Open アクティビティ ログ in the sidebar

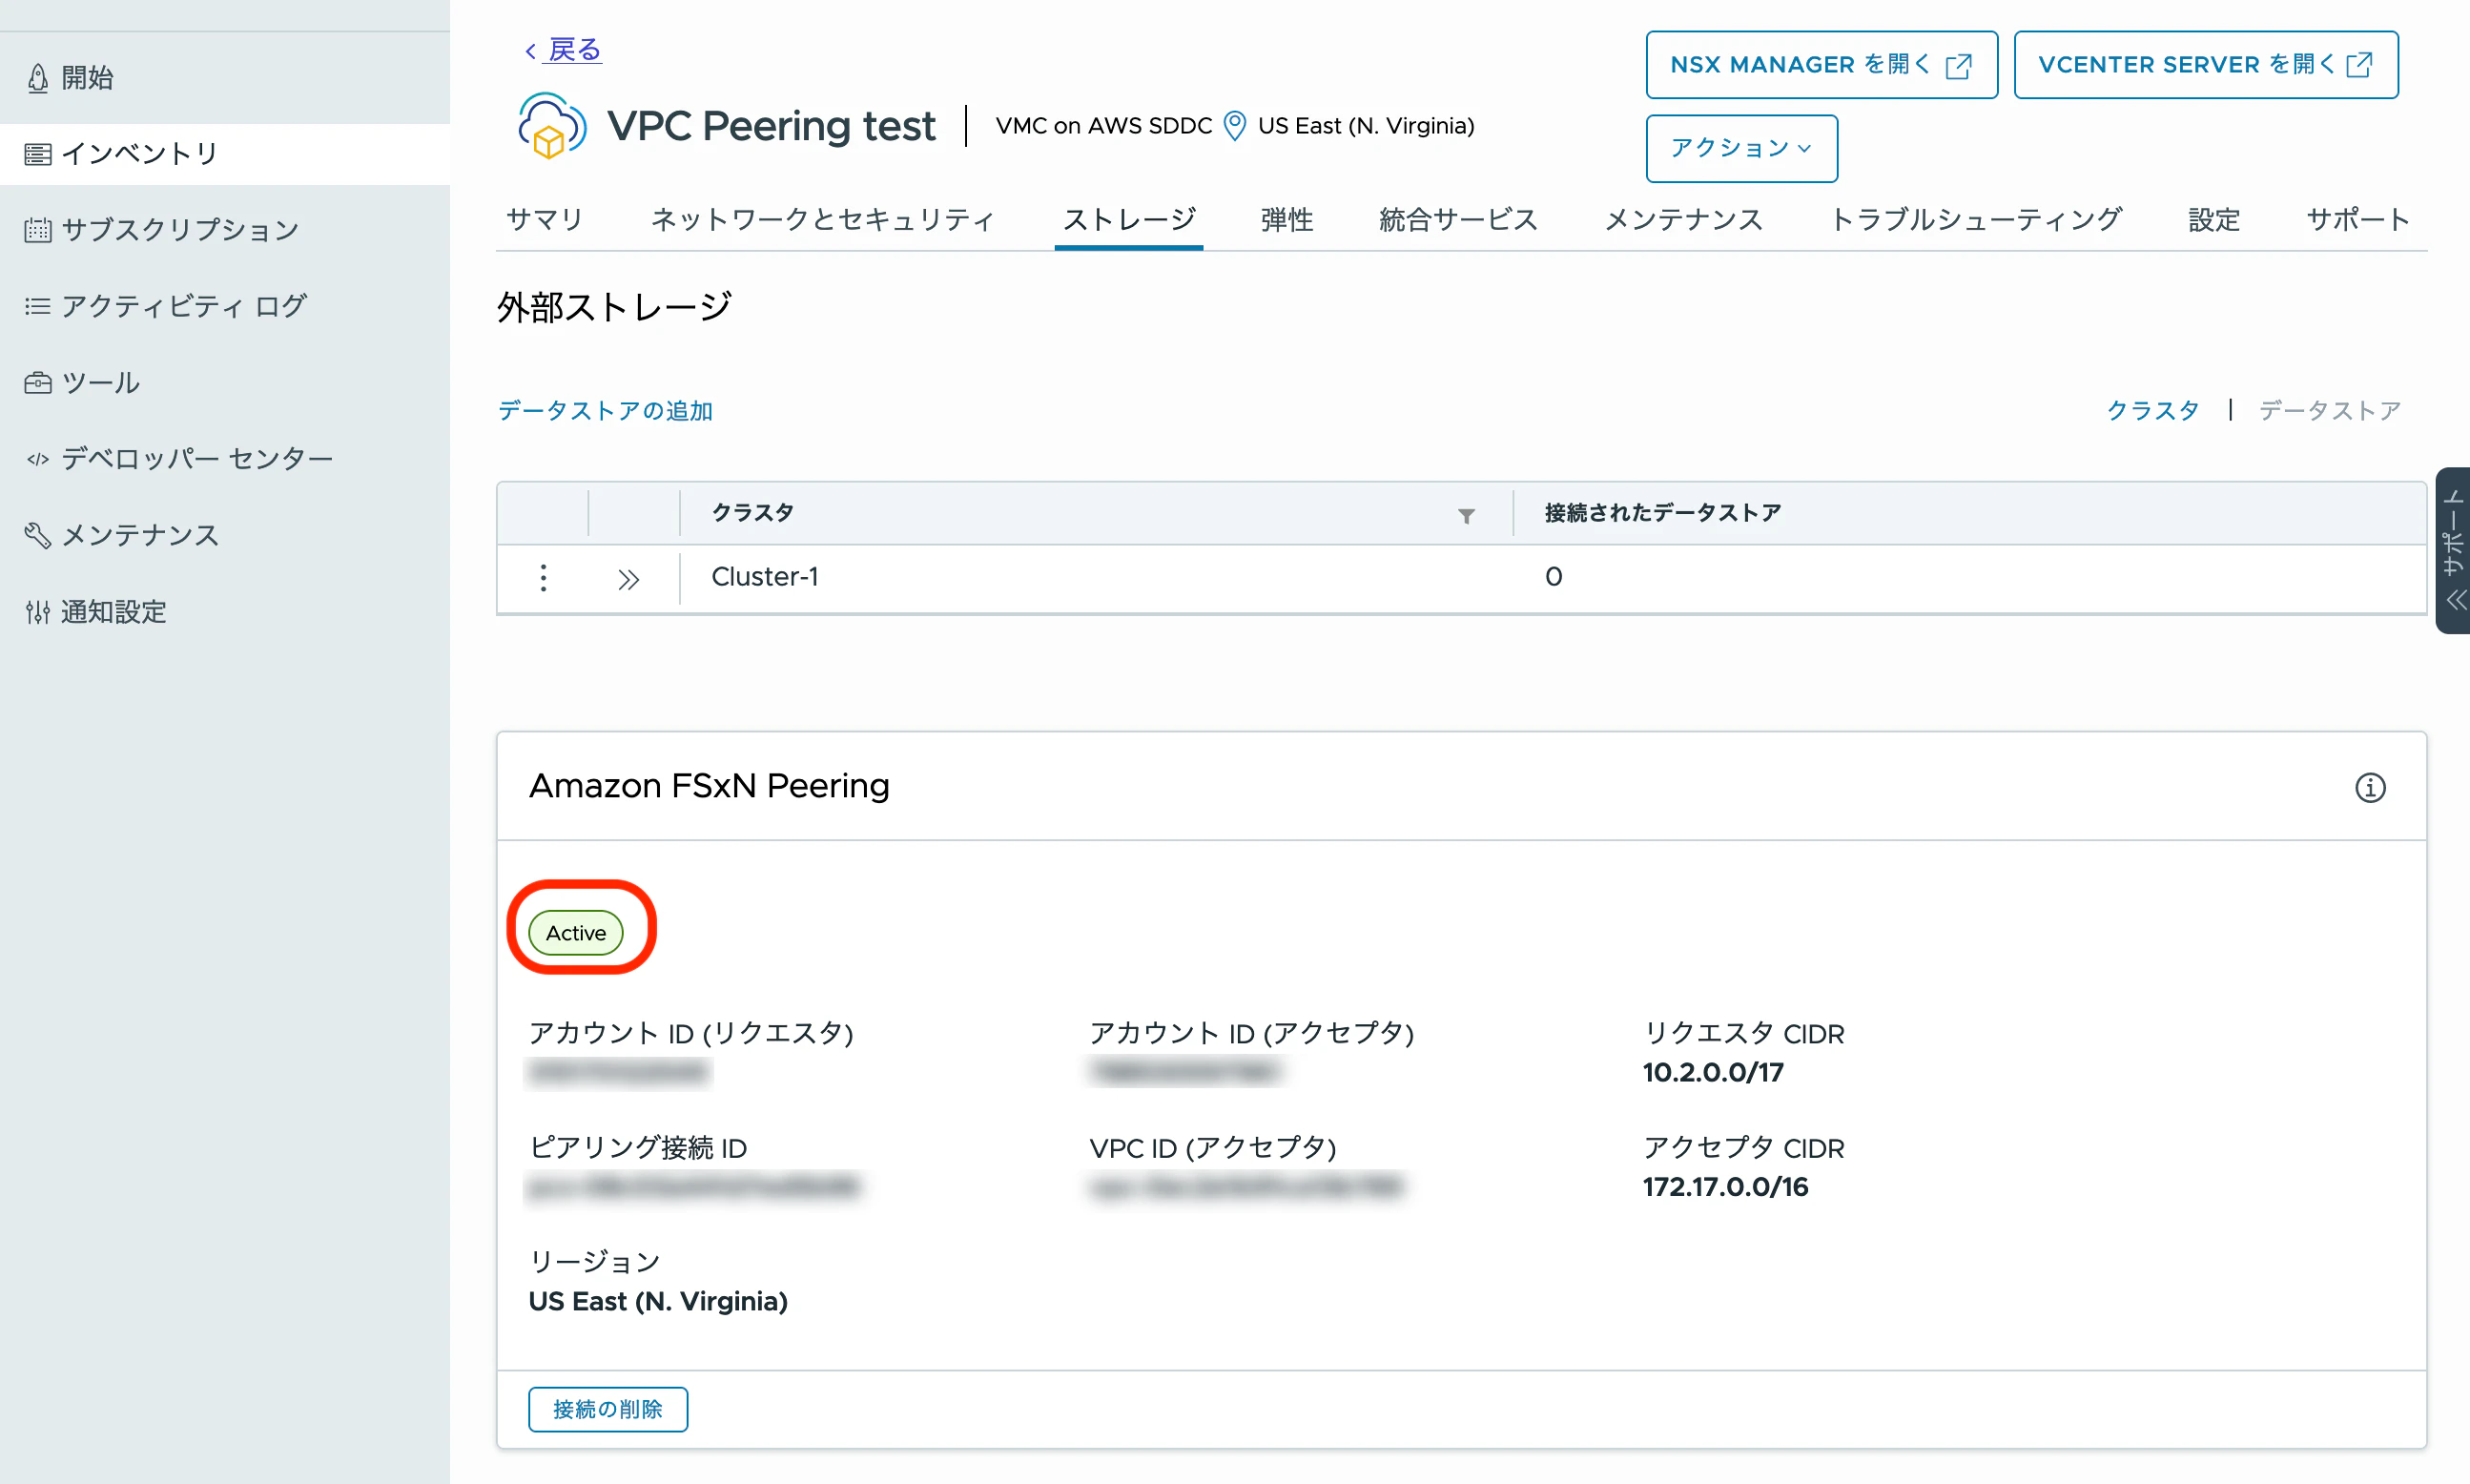coord(184,306)
